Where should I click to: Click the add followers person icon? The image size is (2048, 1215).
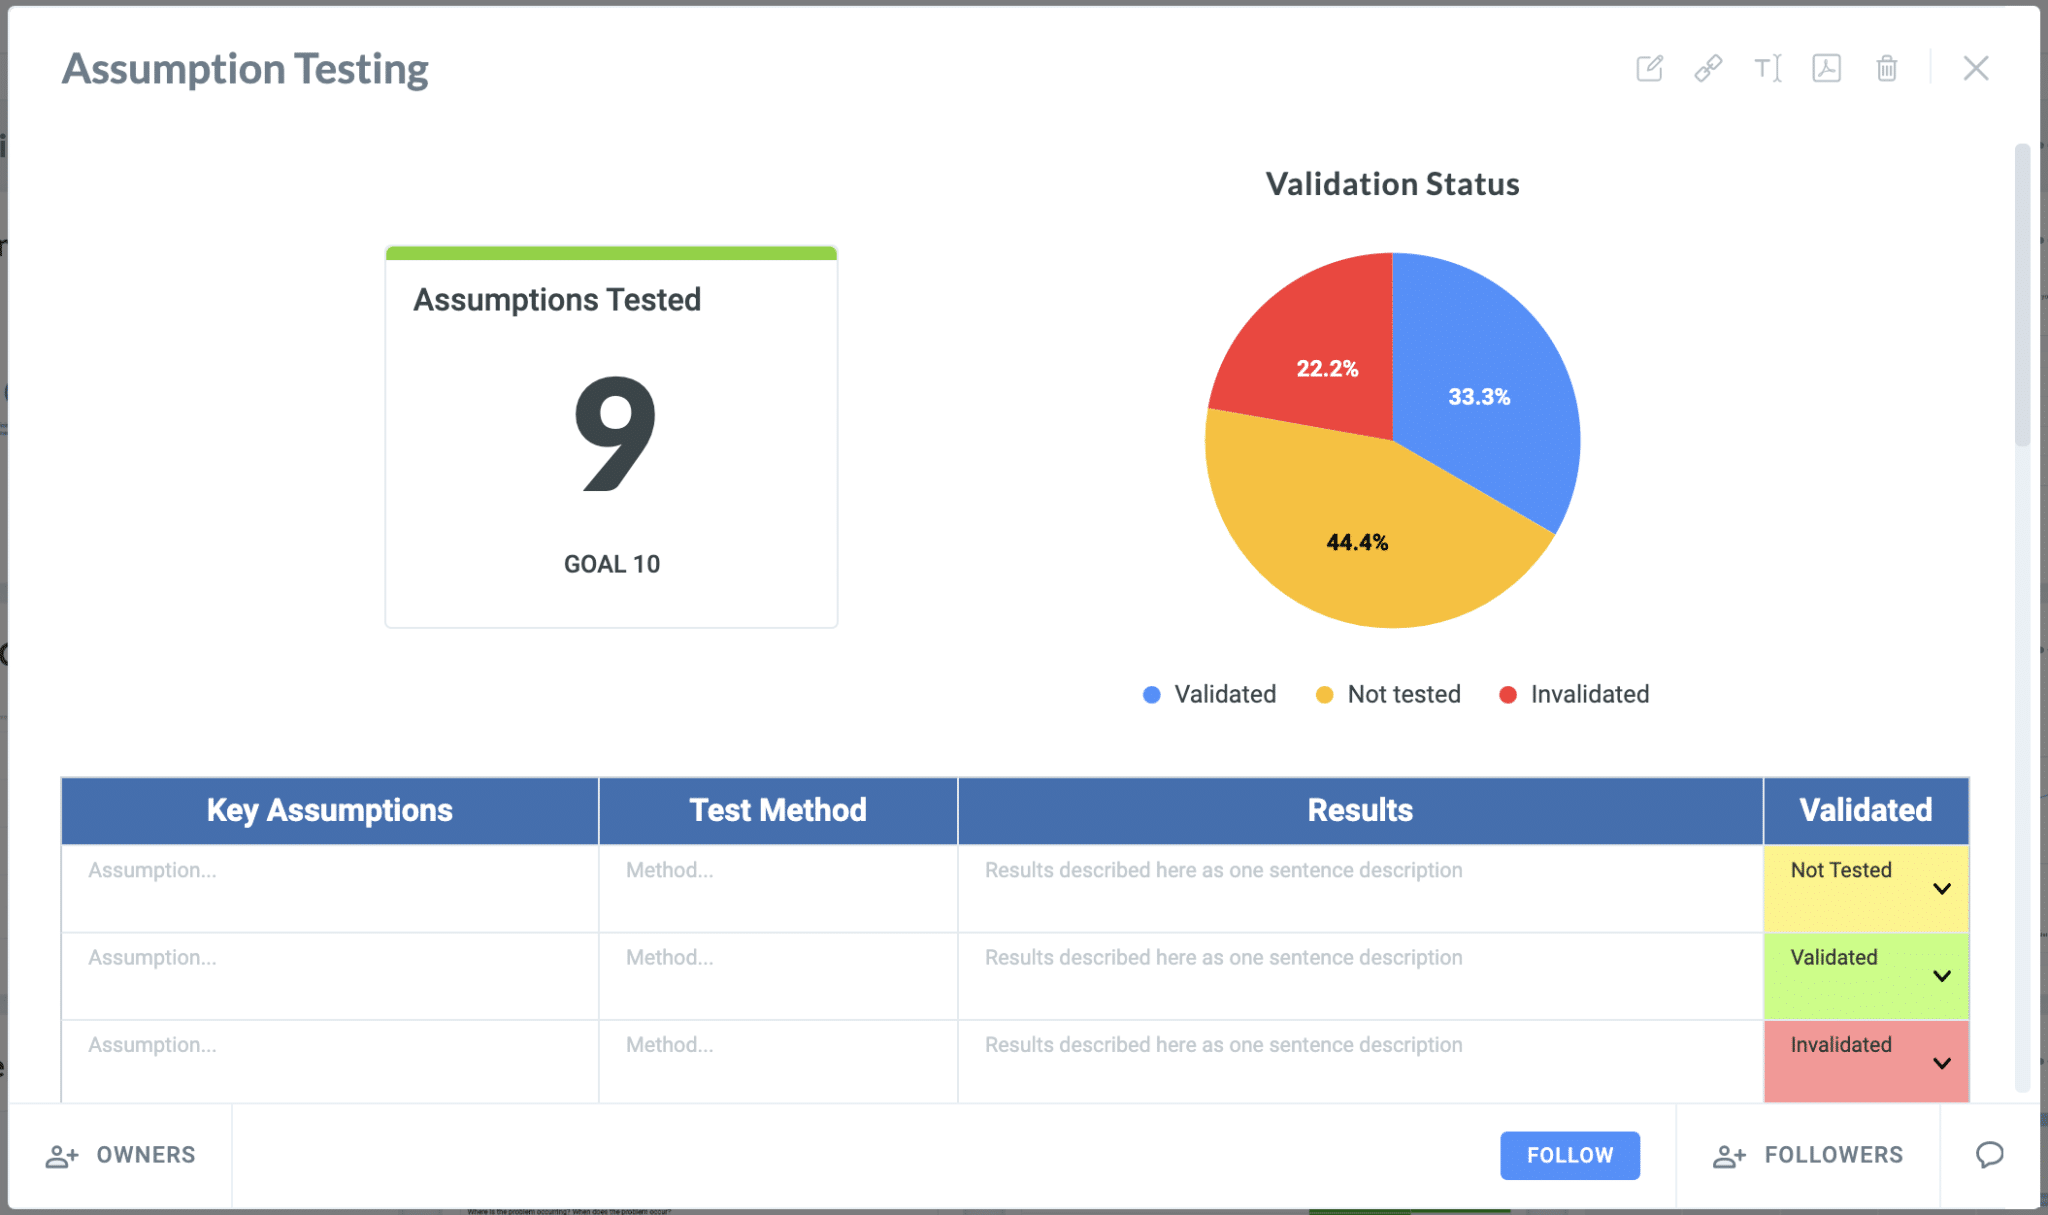click(x=1729, y=1156)
